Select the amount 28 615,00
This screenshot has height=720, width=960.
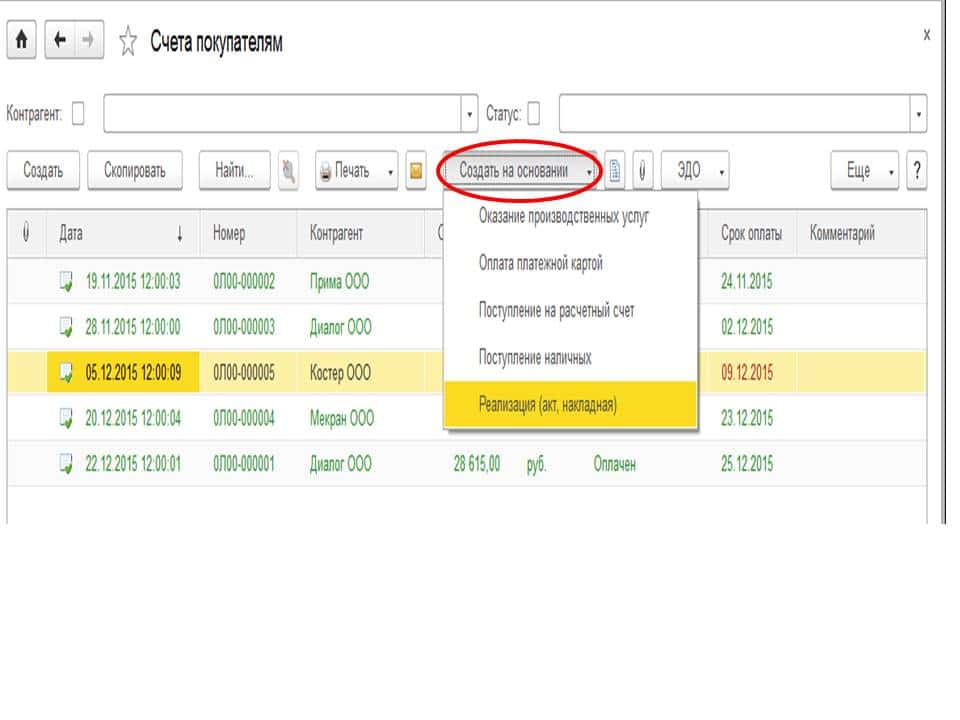click(x=476, y=463)
